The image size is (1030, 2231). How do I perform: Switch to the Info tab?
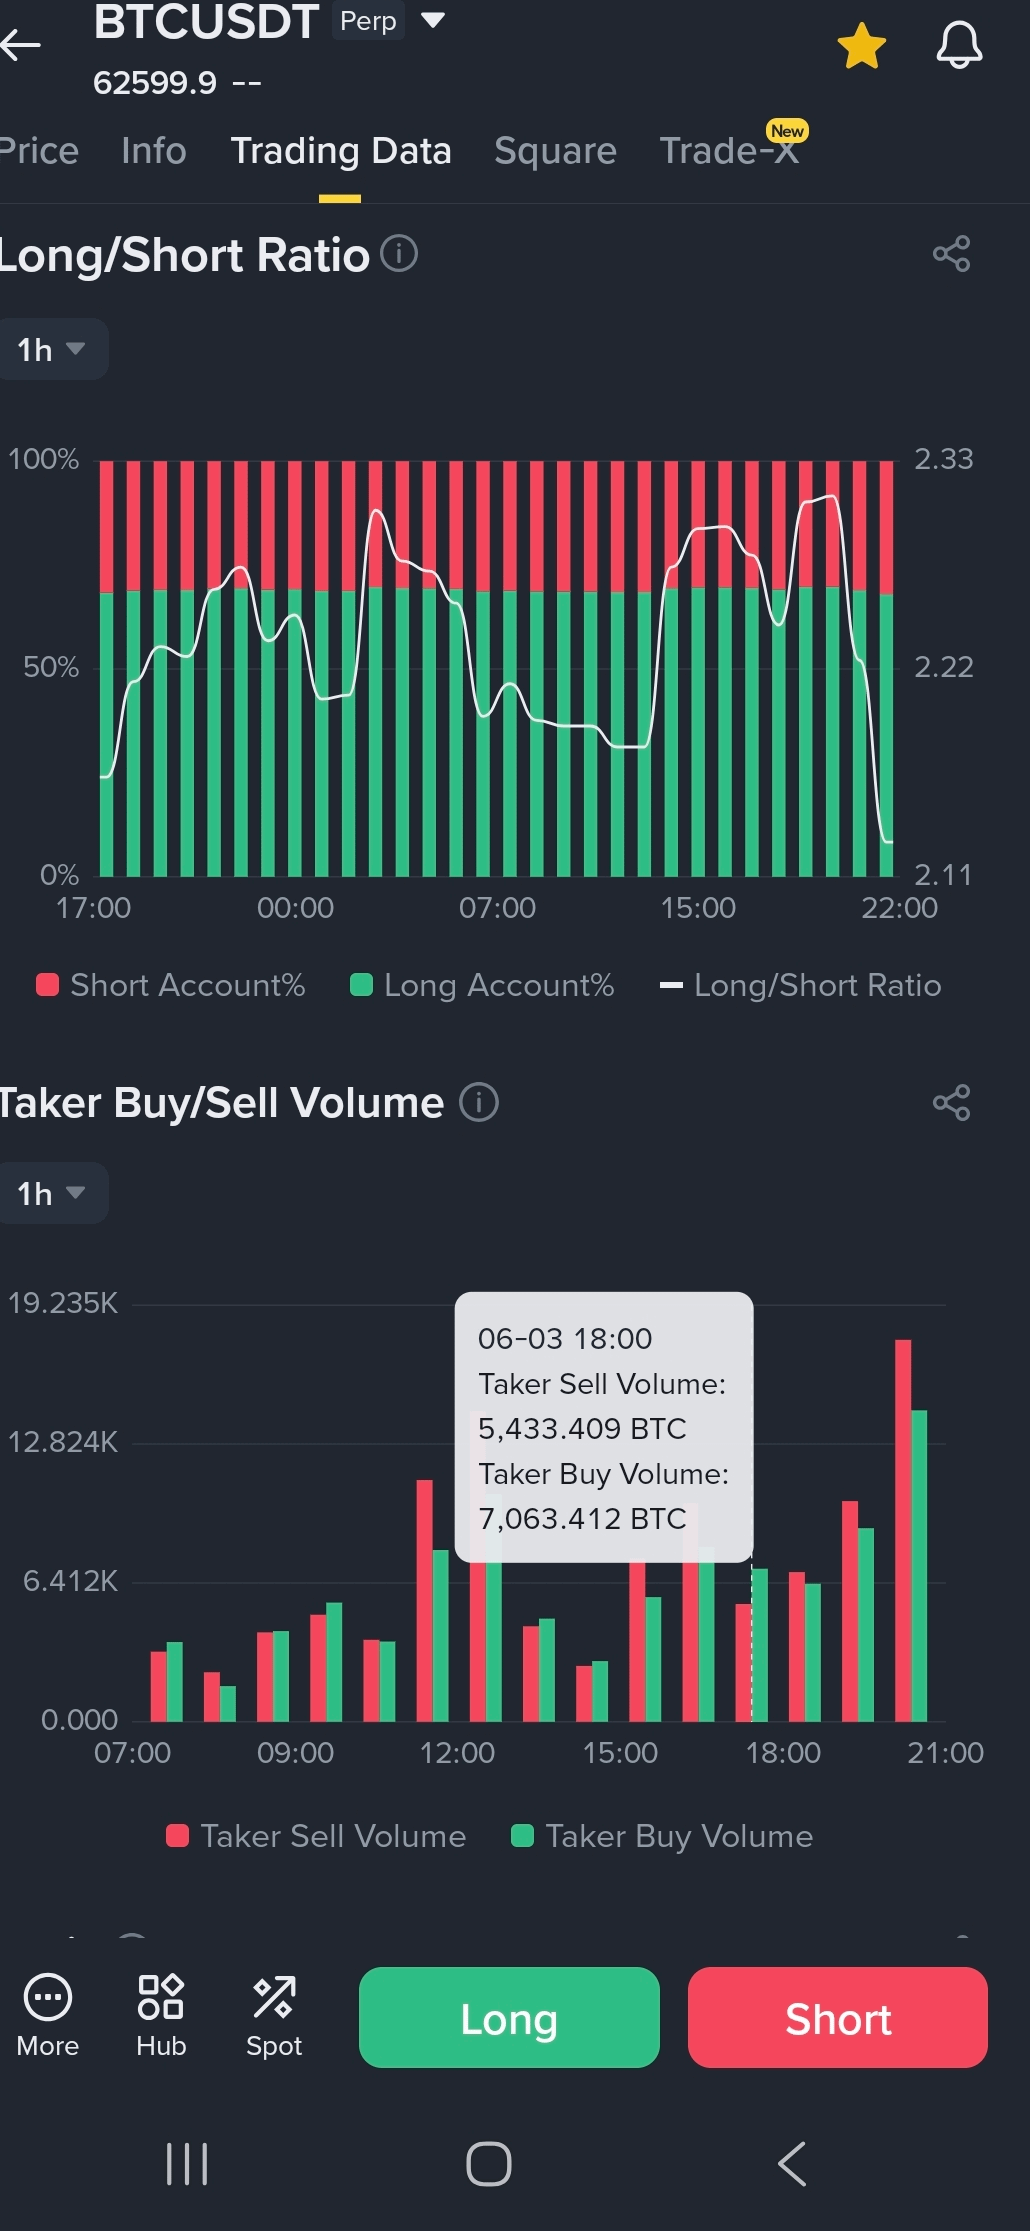(x=154, y=151)
